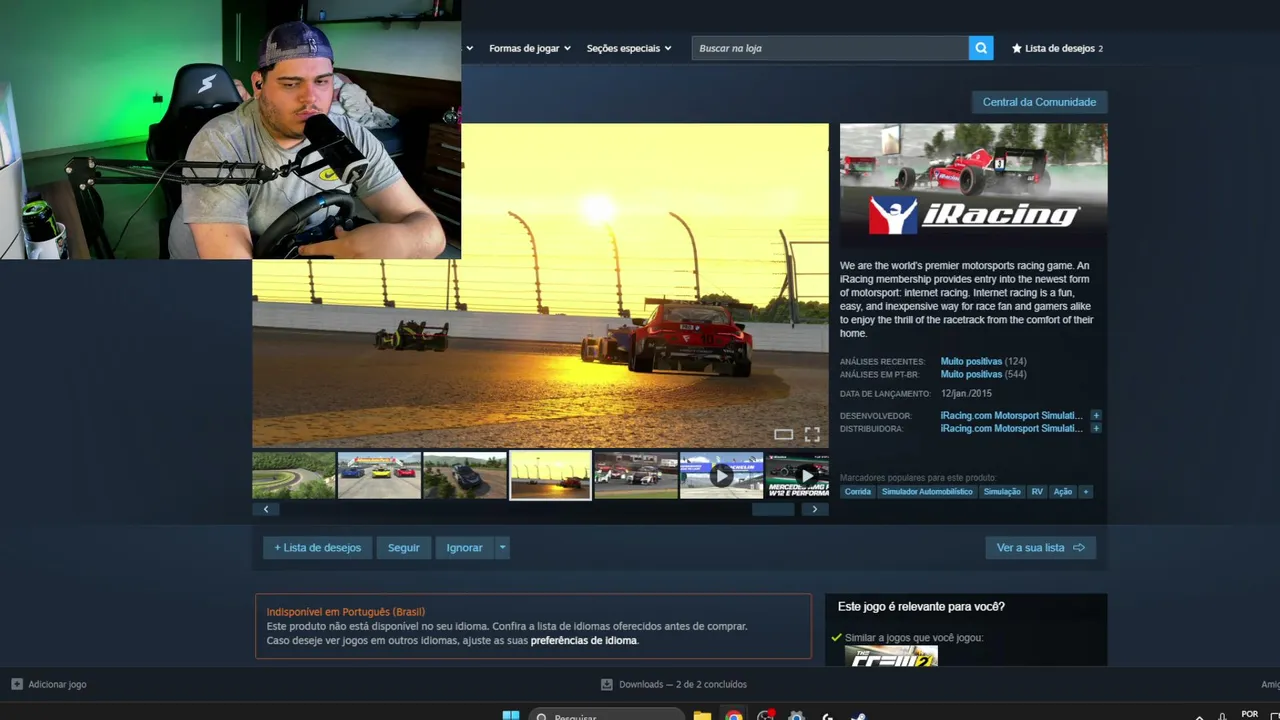Click the POR language indicator in system tray
The height and width of the screenshot is (720, 1280).
(x=1249, y=714)
